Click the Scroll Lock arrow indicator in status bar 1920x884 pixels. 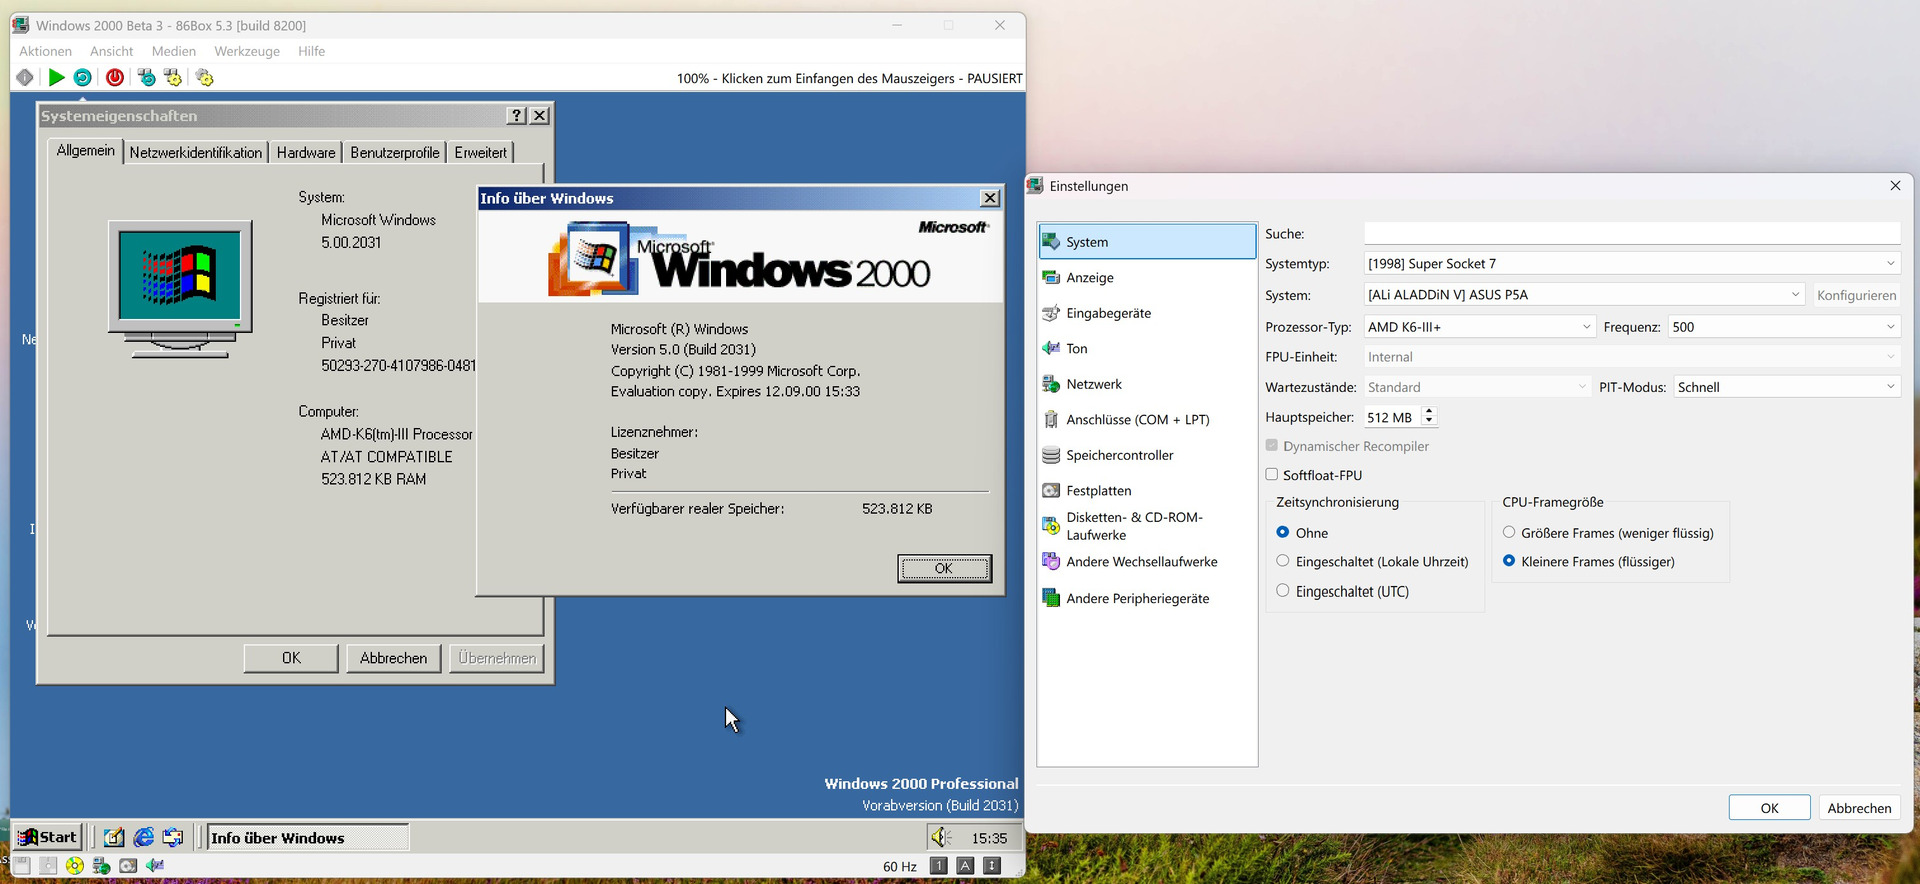(x=992, y=866)
